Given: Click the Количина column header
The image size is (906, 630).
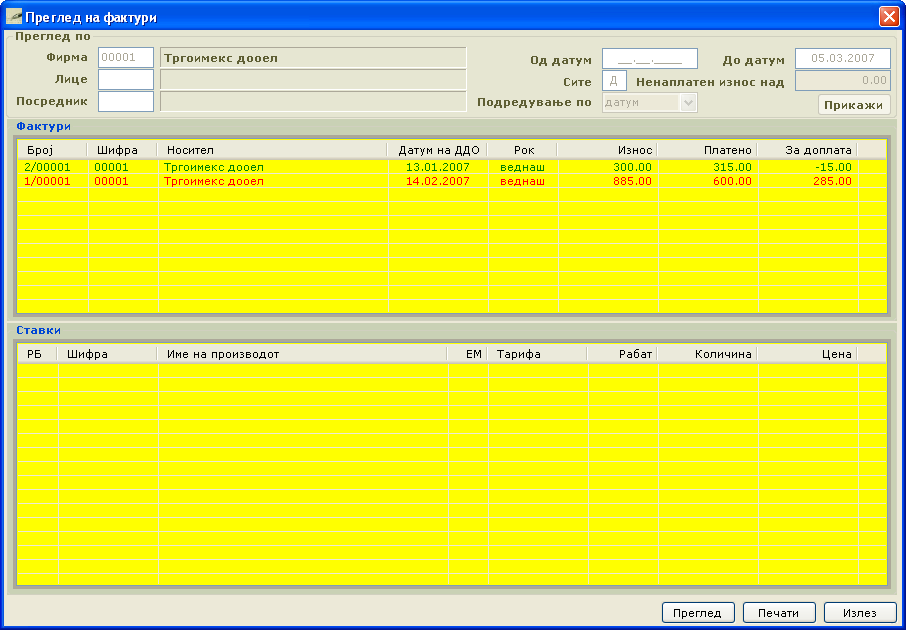Looking at the screenshot, I should pyautogui.click(x=707, y=354).
